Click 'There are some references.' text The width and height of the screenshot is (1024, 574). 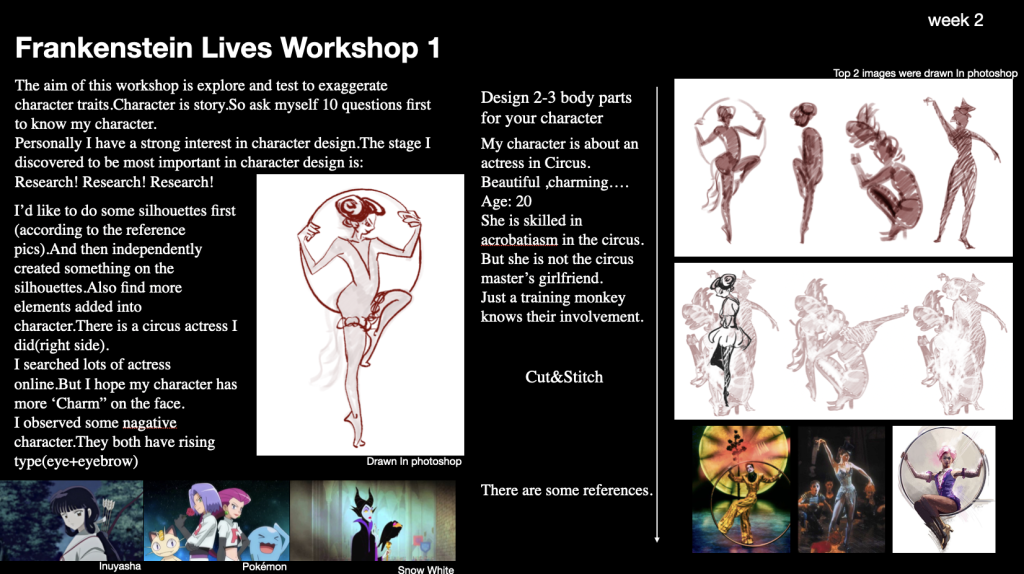pos(567,490)
